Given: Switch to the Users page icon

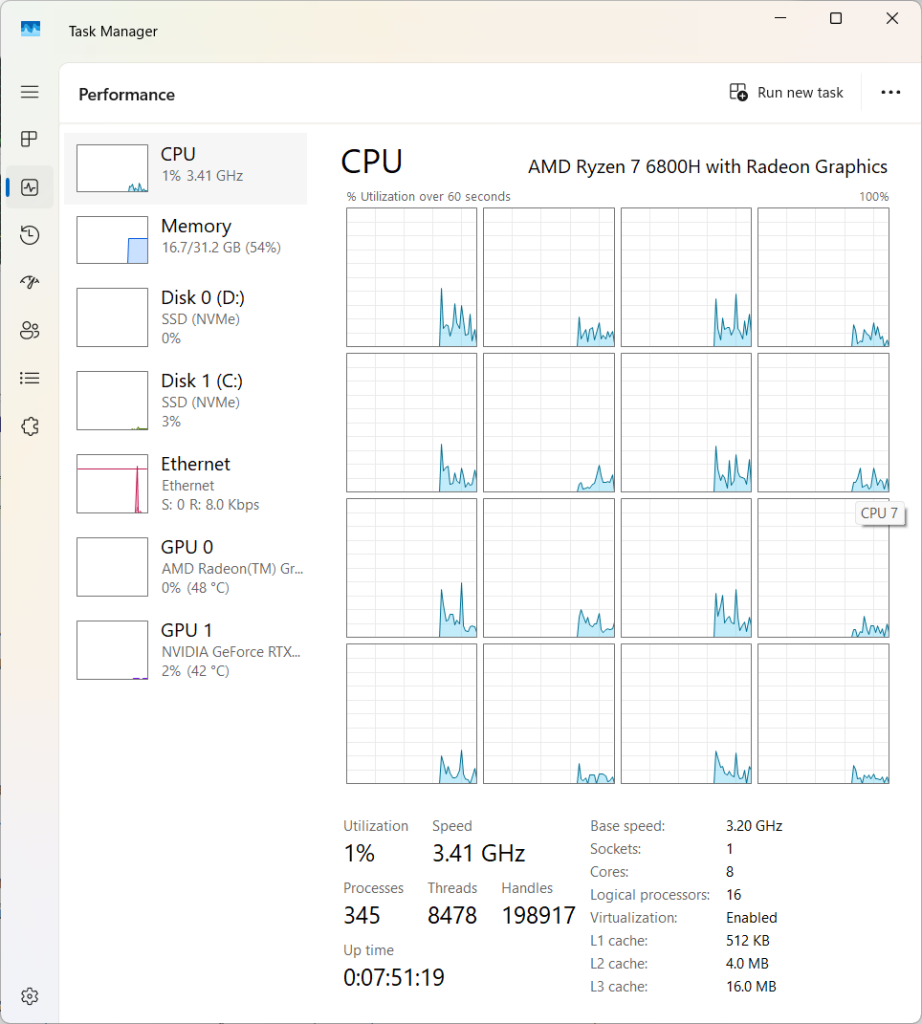Looking at the screenshot, I should click(30, 331).
